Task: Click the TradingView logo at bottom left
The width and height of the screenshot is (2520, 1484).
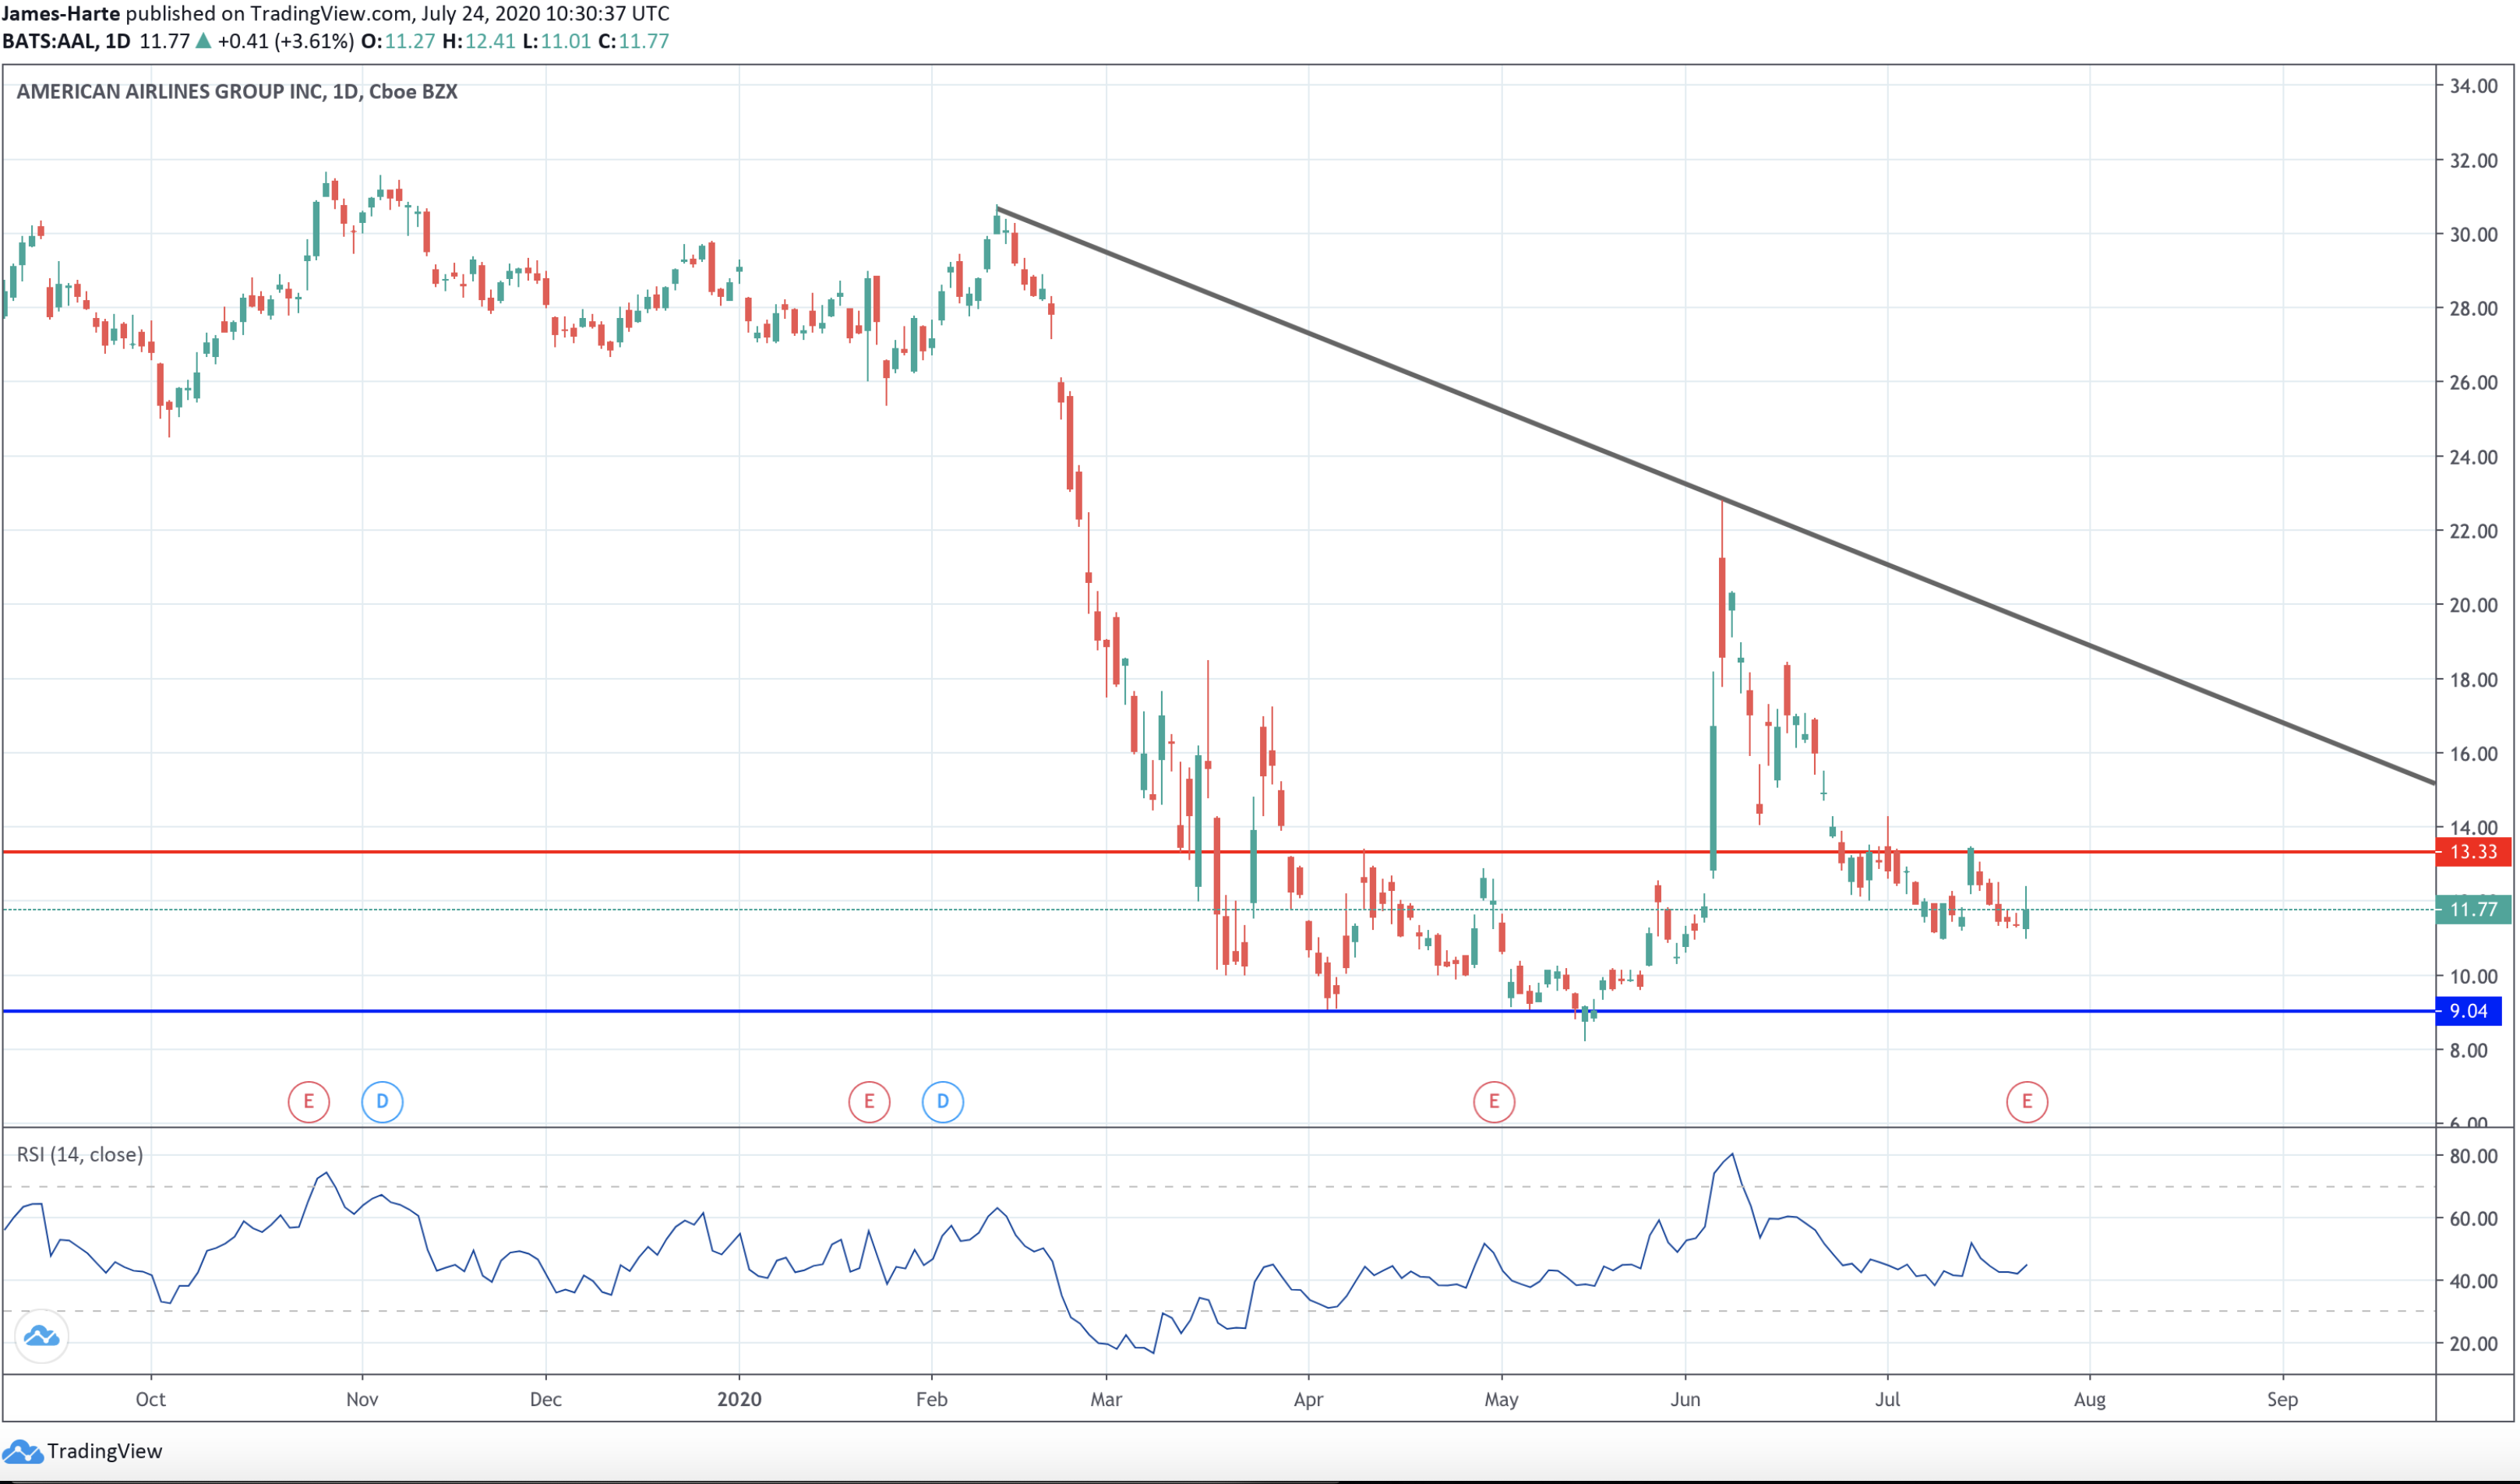Action: (x=82, y=1451)
